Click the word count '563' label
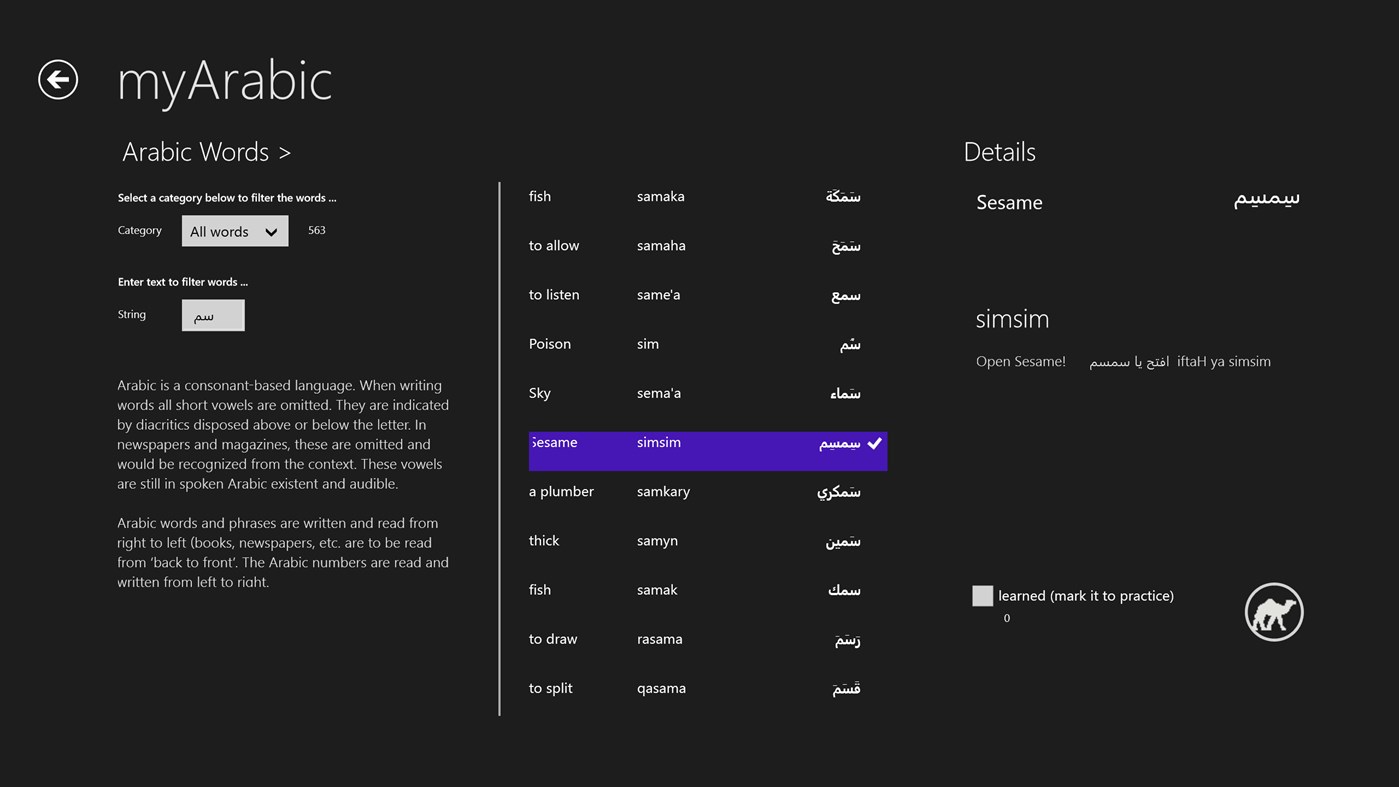Image resolution: width=1399 pixels, height=787 pixels. [x=316, y=229]
